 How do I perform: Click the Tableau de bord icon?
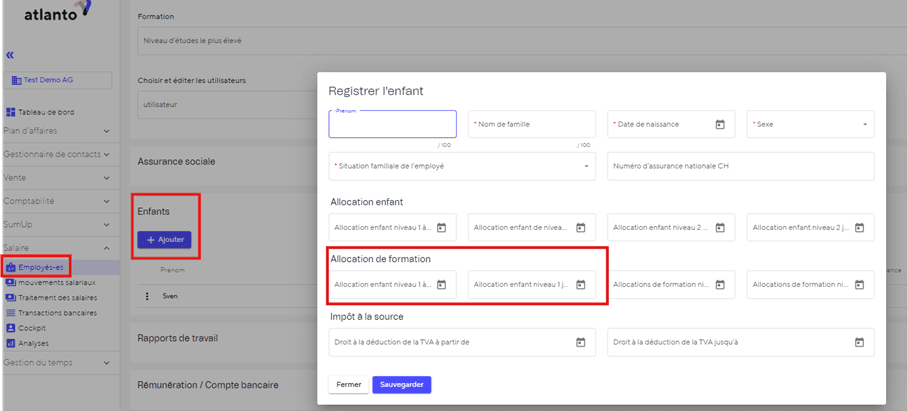click(11, 112)
